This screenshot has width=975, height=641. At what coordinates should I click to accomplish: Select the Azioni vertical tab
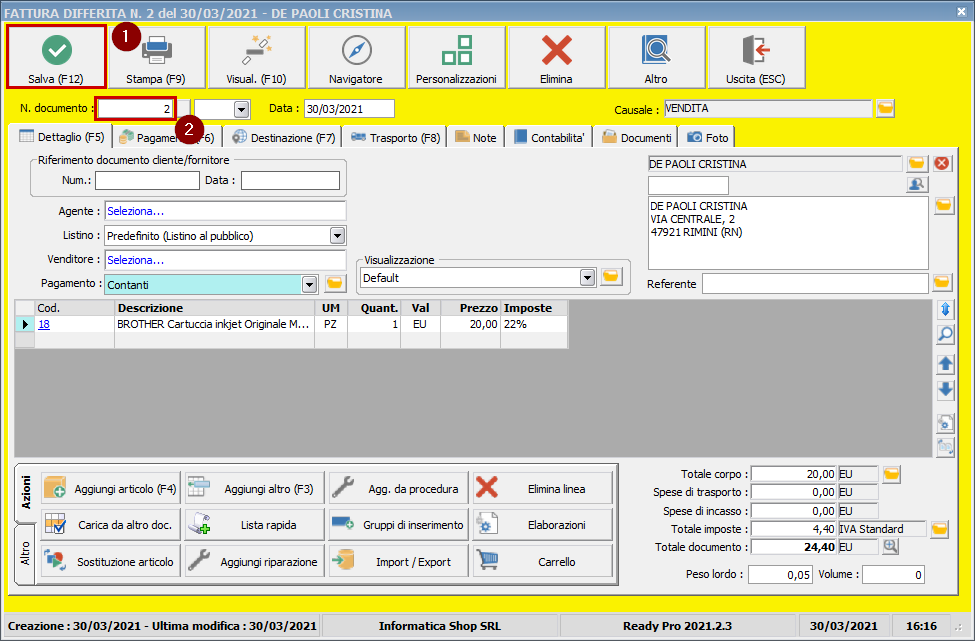(25, 493)
